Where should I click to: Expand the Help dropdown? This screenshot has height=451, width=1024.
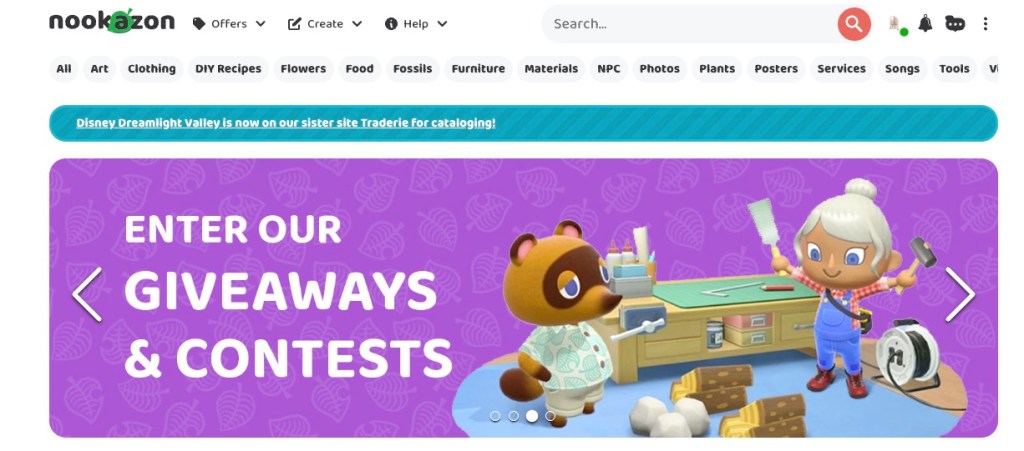point(416,23)
